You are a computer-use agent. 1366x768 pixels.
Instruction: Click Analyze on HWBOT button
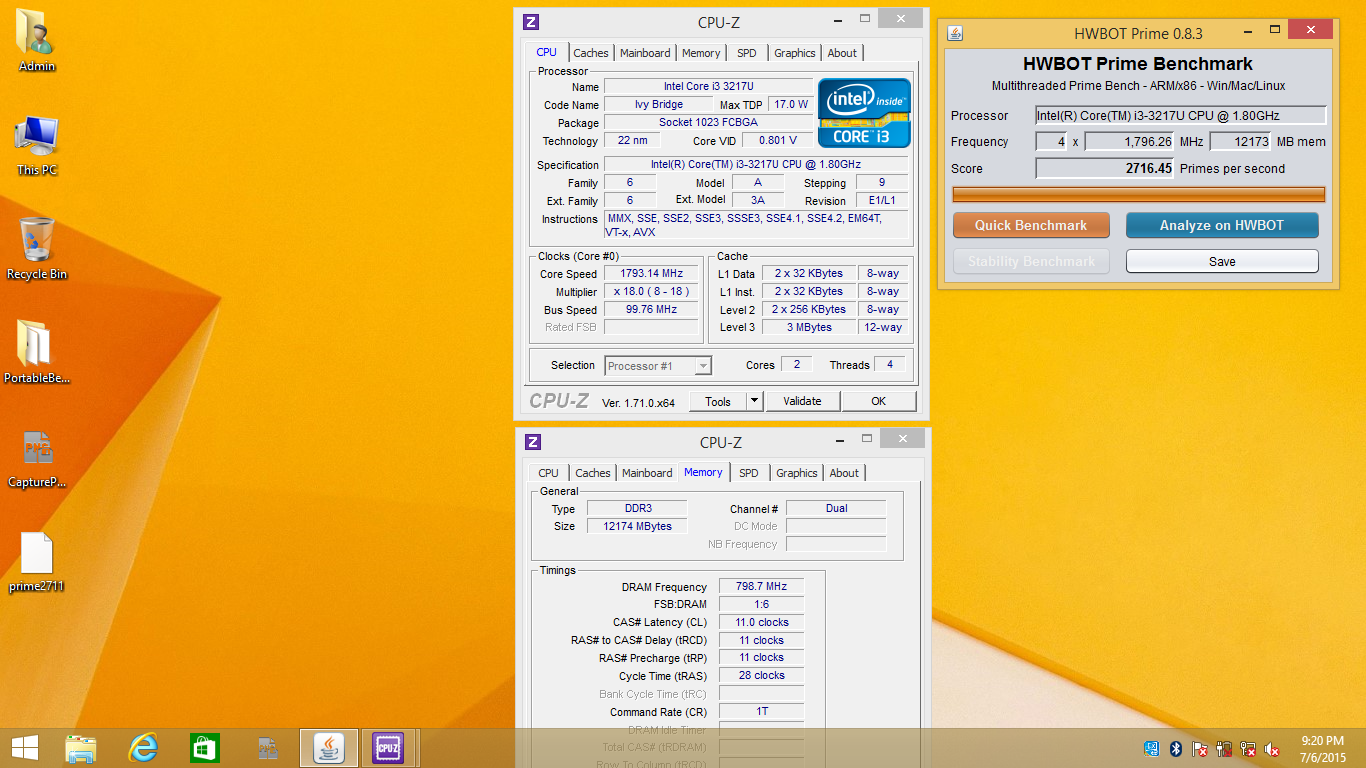click(1222, 225)
